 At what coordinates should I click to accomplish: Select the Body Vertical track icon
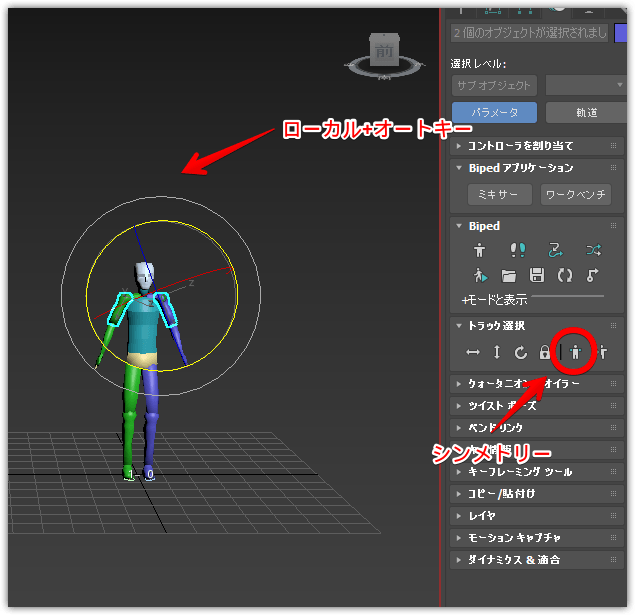(x=497, y=352)
